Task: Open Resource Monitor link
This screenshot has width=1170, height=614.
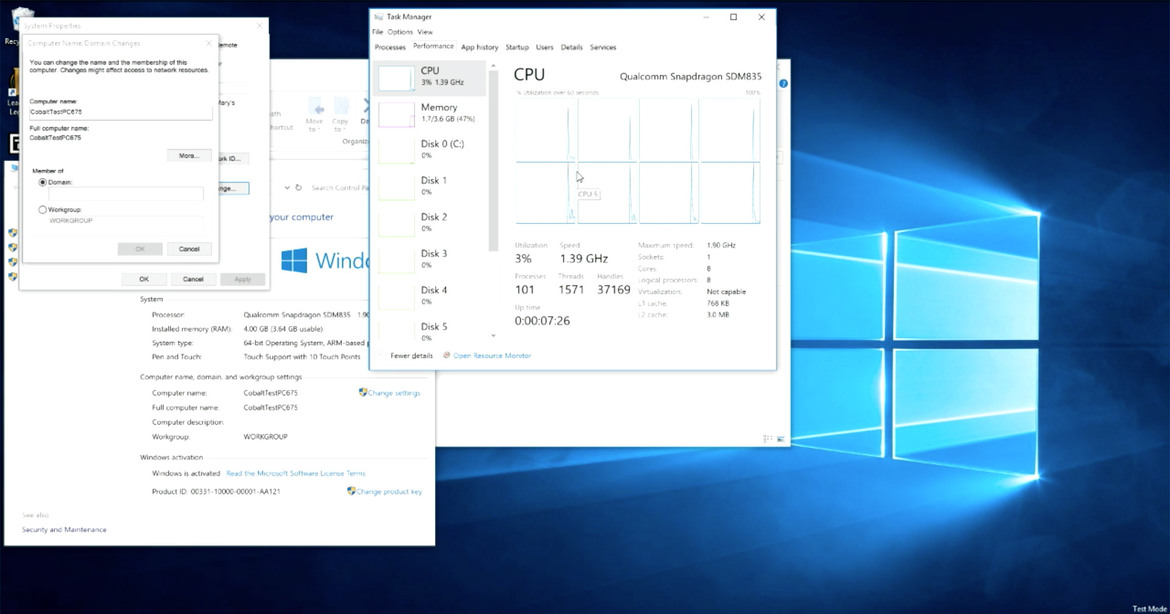Action: click(x=492, y=356)
